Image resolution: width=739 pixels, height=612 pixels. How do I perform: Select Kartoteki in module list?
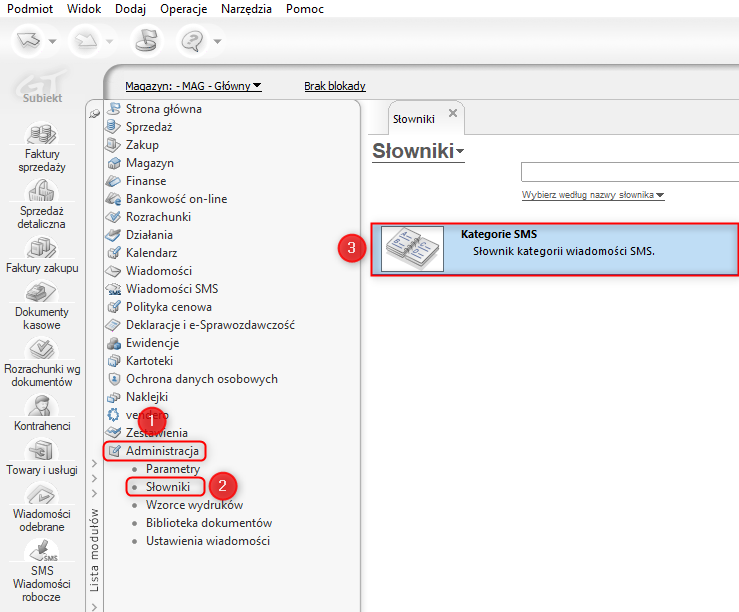tap(149, 361)
